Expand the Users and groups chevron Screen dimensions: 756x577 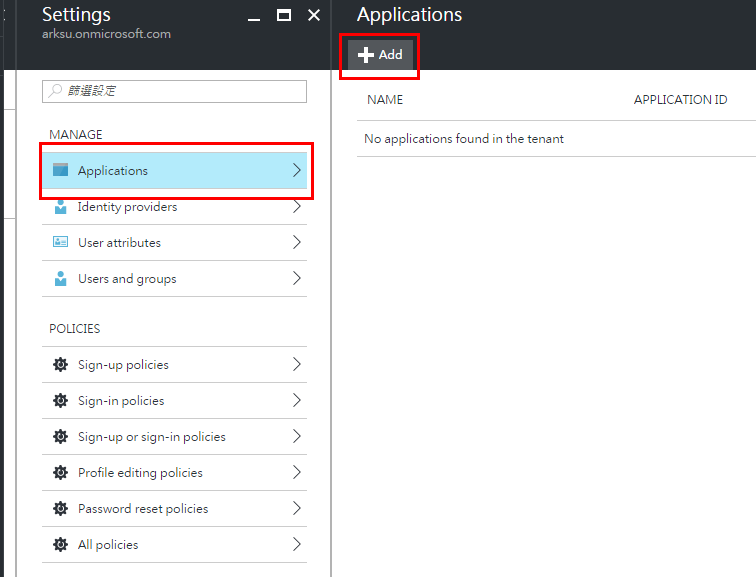tap(296, 279)
